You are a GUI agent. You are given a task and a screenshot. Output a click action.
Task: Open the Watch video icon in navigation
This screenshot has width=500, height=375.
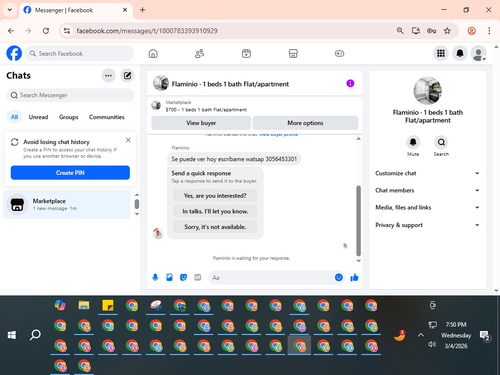coord(246,53)
